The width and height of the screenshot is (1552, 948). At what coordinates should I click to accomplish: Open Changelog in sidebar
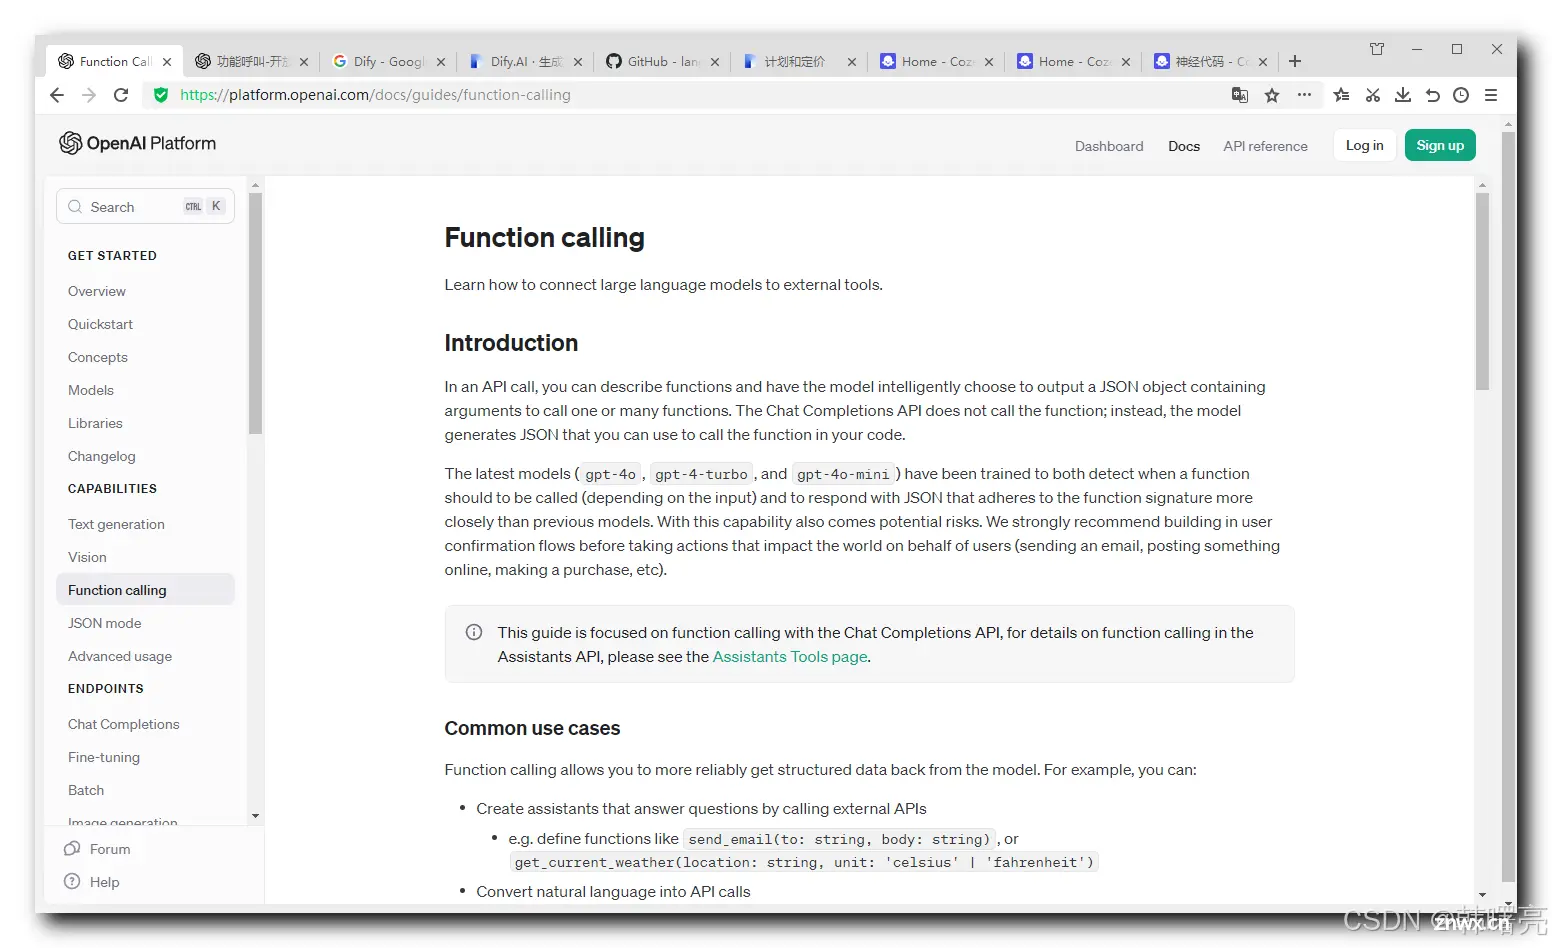pyautogui.click(x=102, y=456)
